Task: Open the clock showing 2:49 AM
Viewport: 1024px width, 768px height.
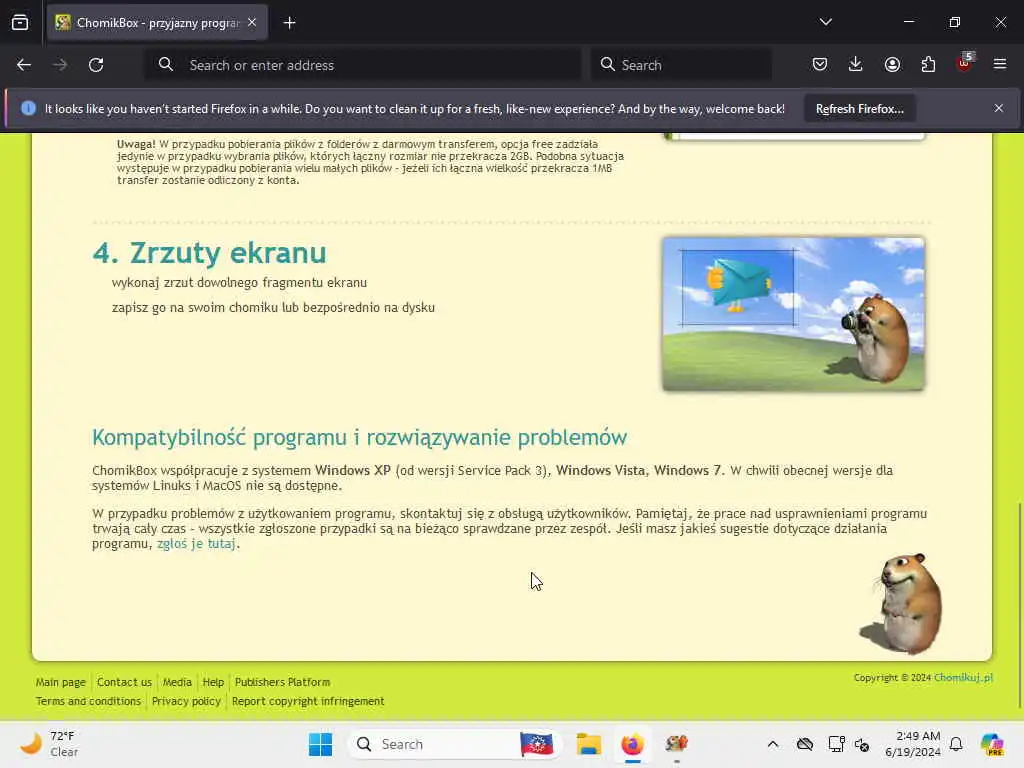Action: pos(912,744)
